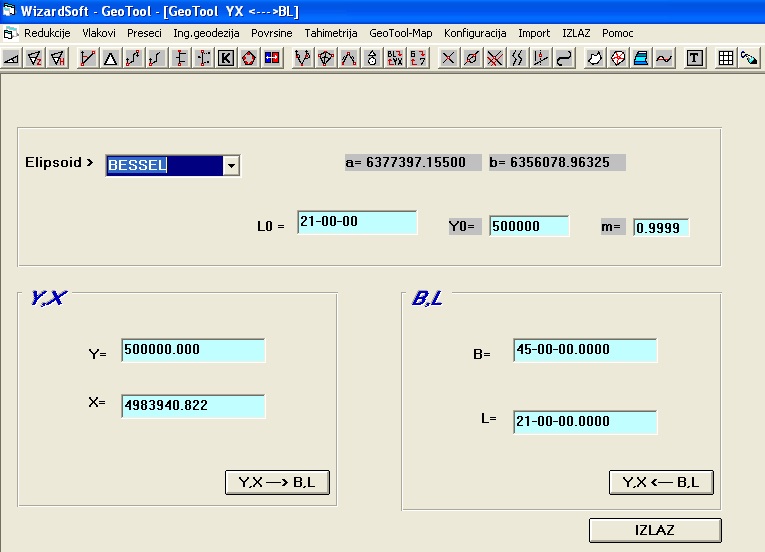
Task: Click the IZLAZ exit button
Action: pyautogui.click(x=654, y=530)
